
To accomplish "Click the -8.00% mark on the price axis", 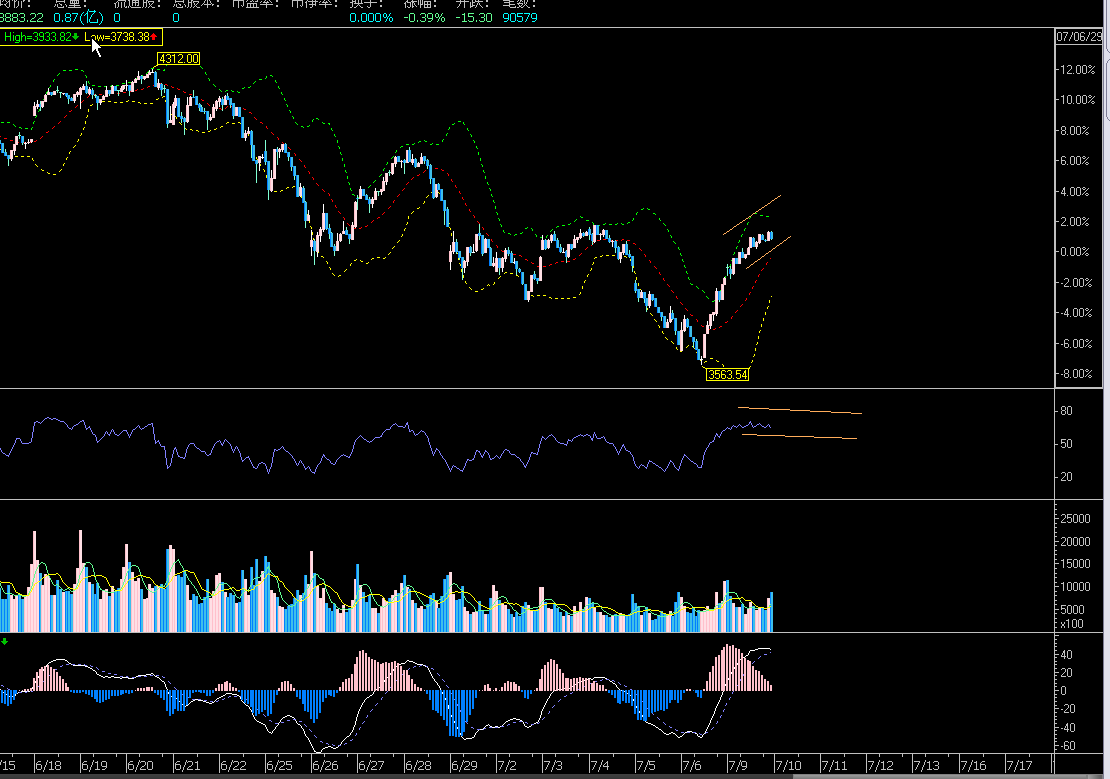I will (x=1075, y=373).
